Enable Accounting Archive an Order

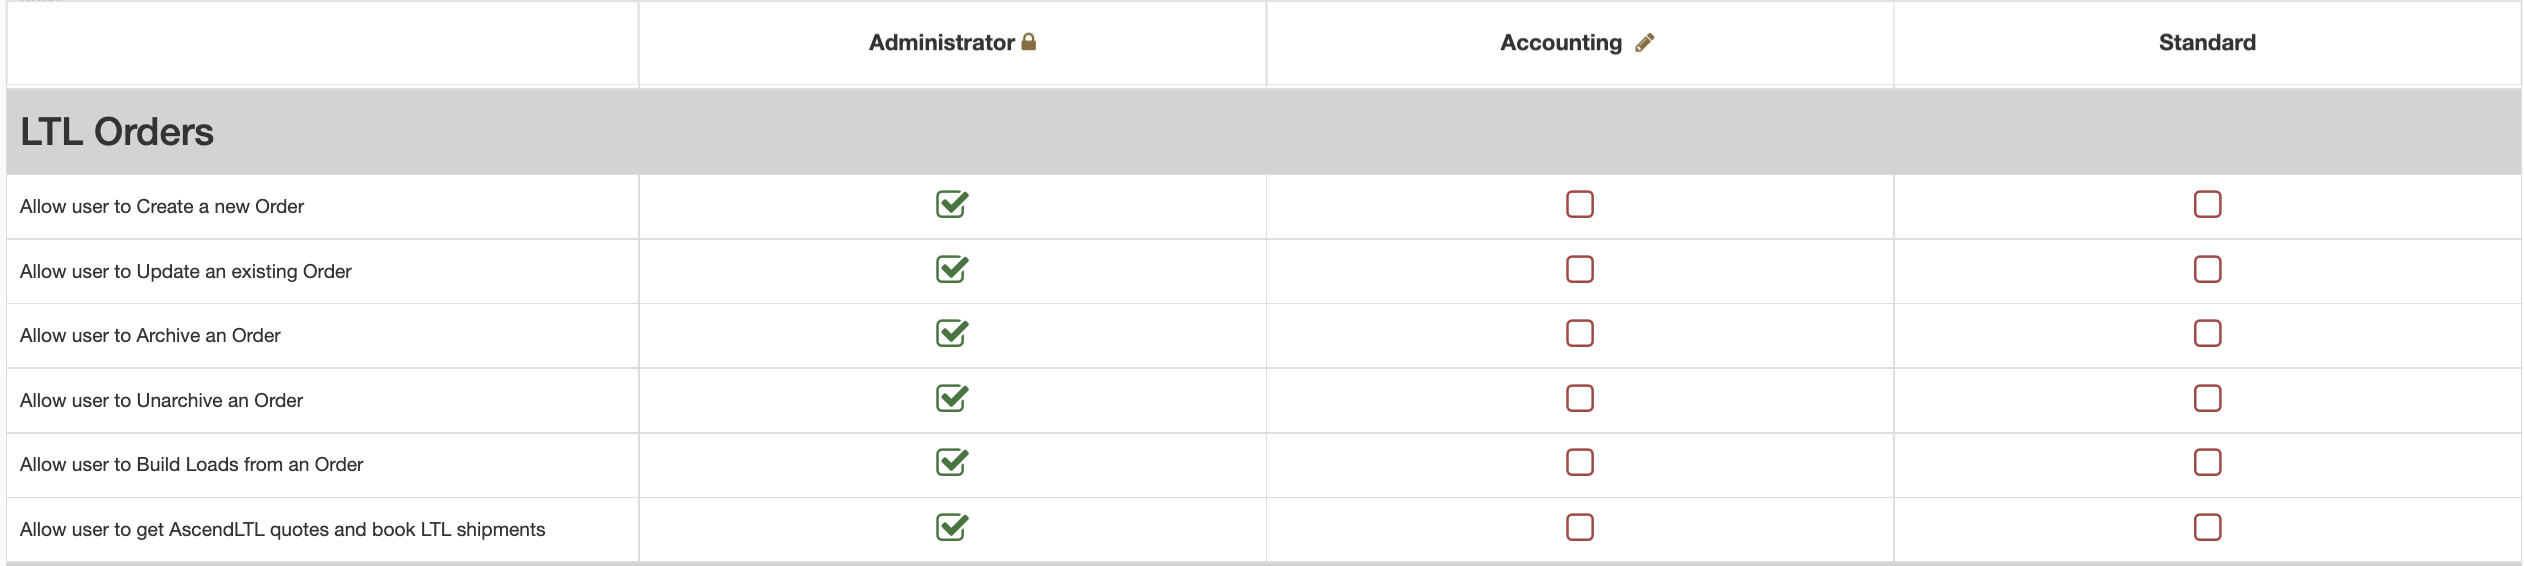[1580, 333]
